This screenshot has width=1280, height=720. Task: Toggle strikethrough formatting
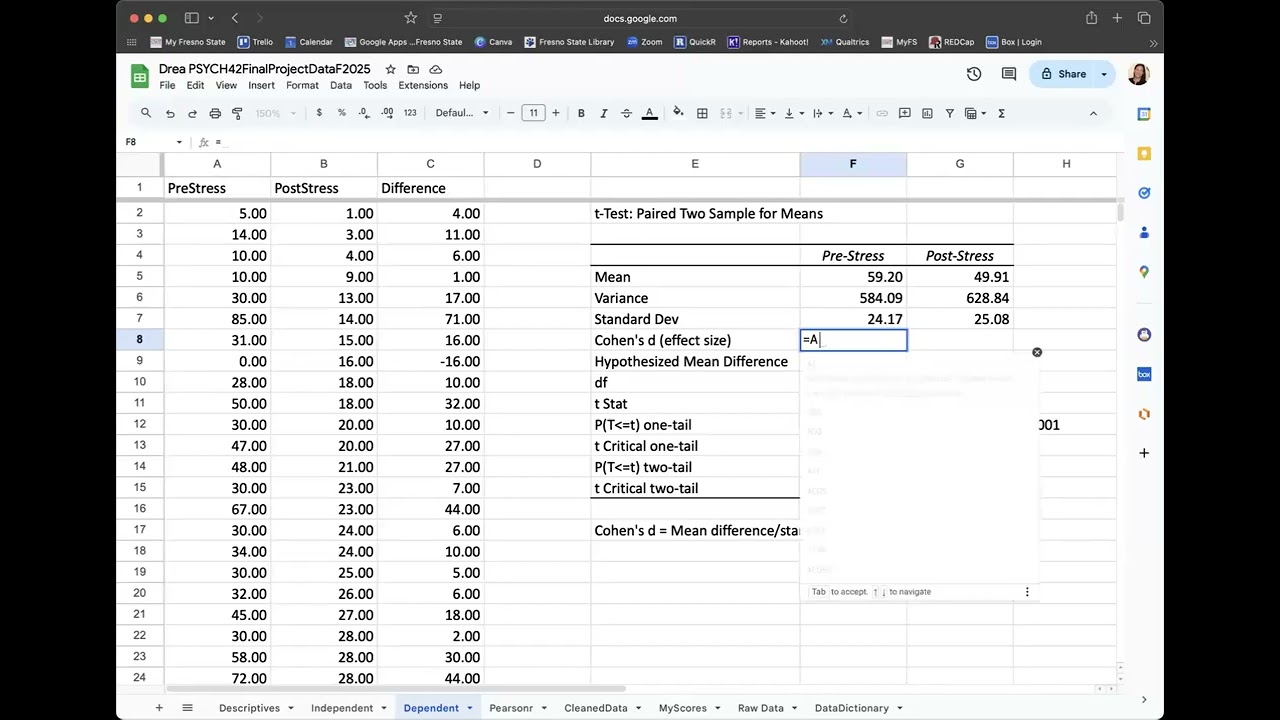[627, 113]
